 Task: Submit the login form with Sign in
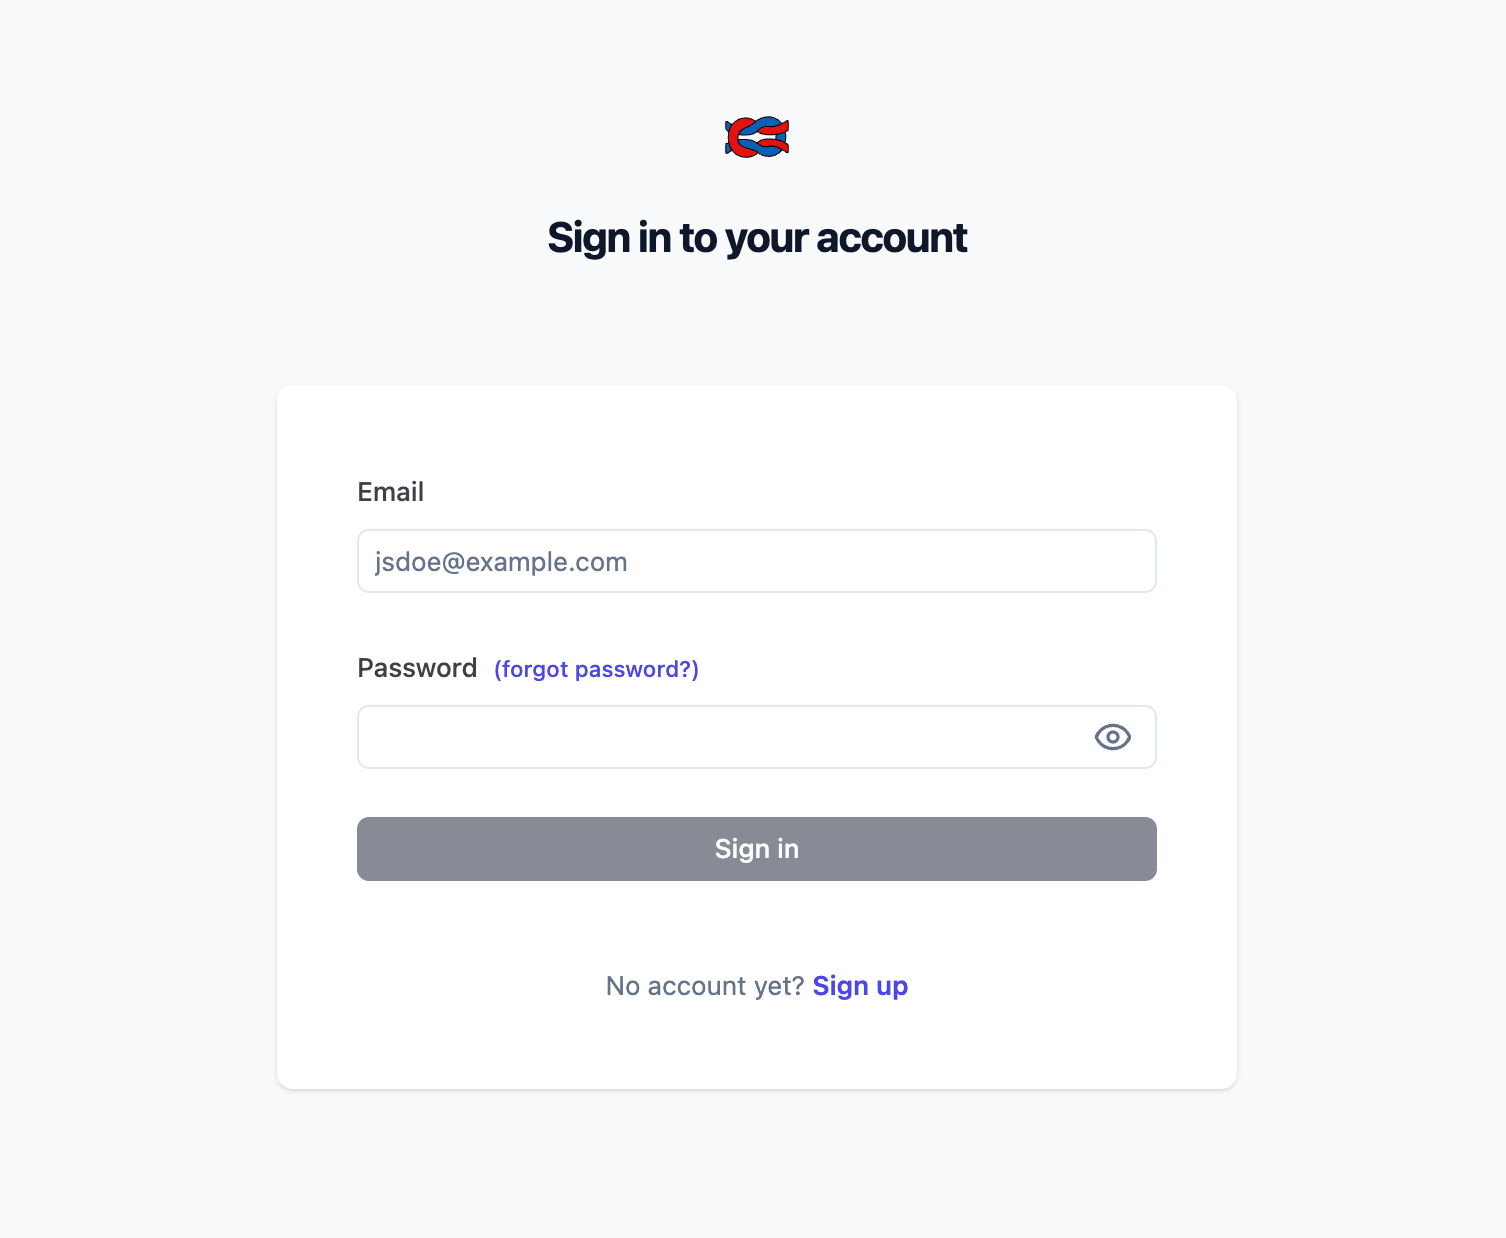coord(757,849)
